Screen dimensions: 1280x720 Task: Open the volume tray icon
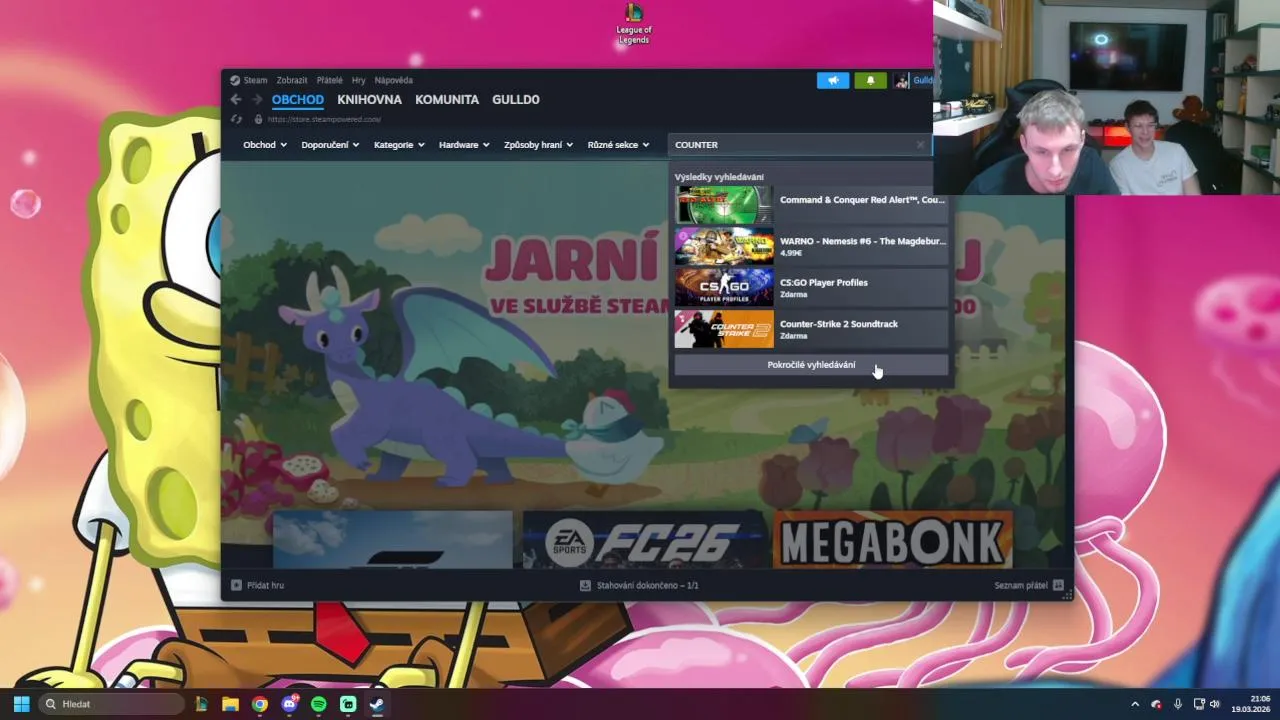click(1215, 704)
